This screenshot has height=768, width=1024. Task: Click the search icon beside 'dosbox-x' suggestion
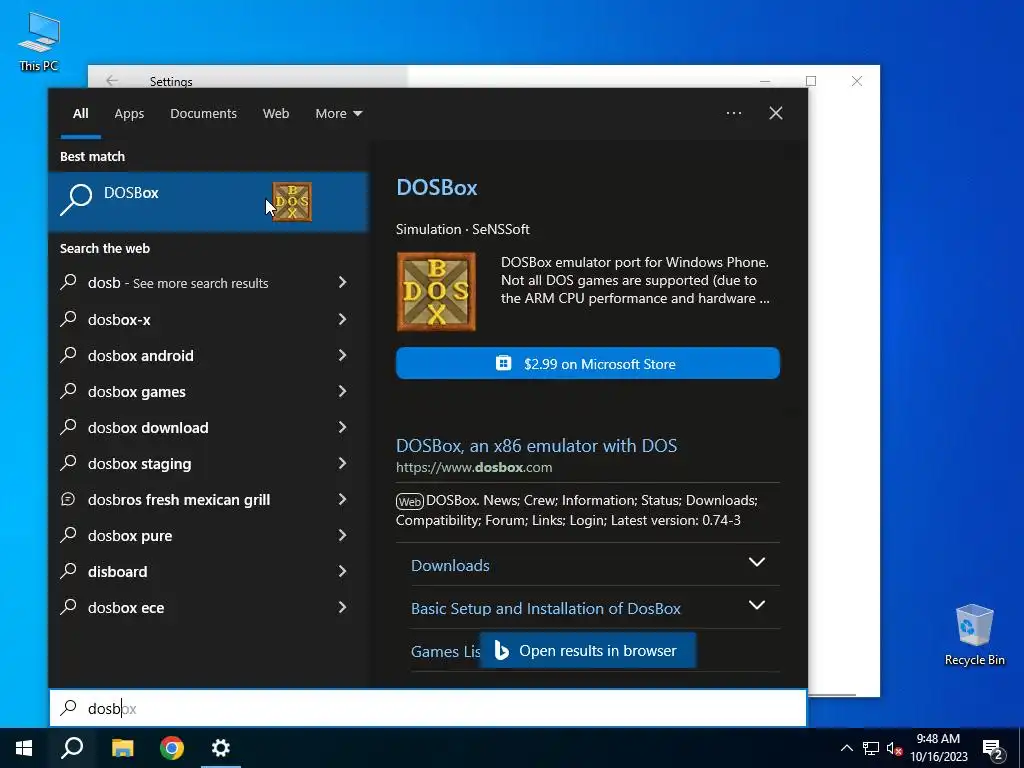tap(68, 319)
